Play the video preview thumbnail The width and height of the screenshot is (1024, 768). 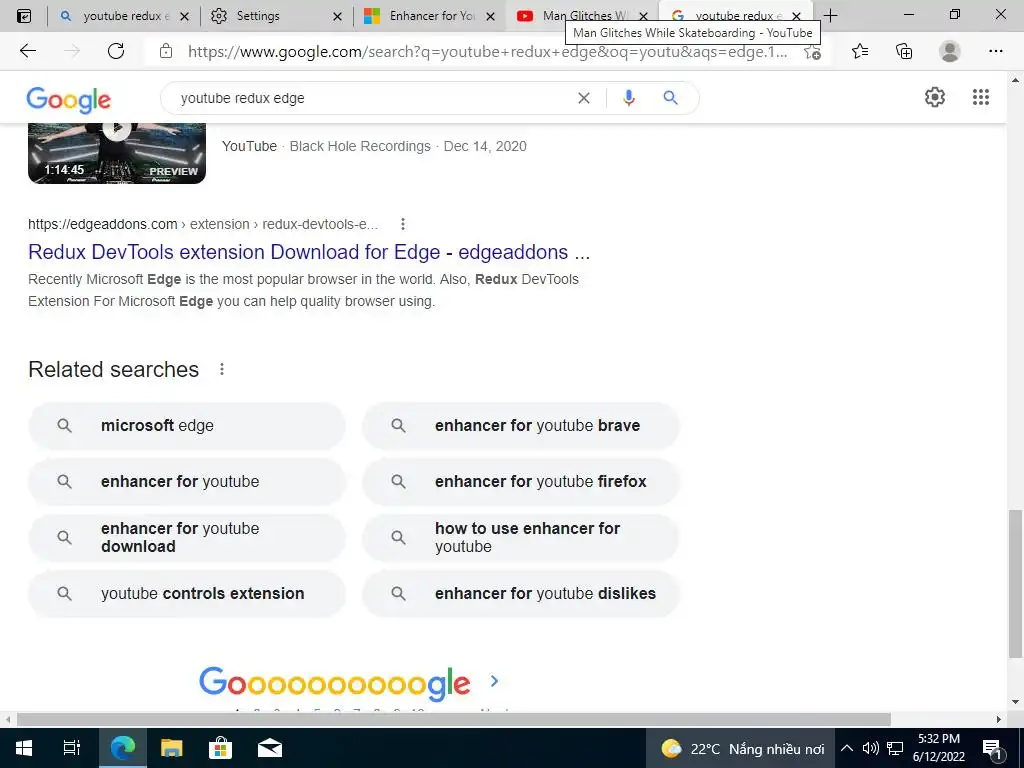pos(117,153)
